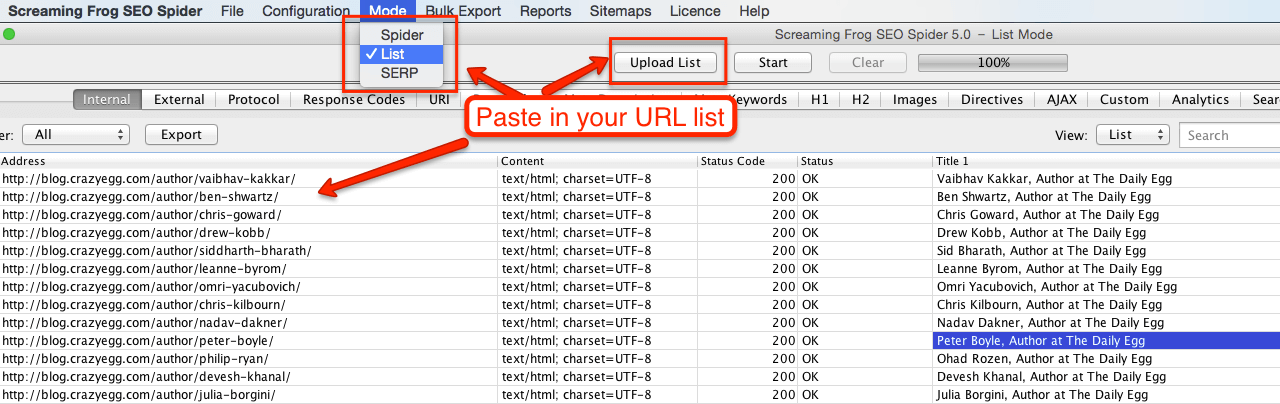The width and height of the screenshot is (1280, 404).
Task: Open the Configuration menu
Action: [306, 11]
